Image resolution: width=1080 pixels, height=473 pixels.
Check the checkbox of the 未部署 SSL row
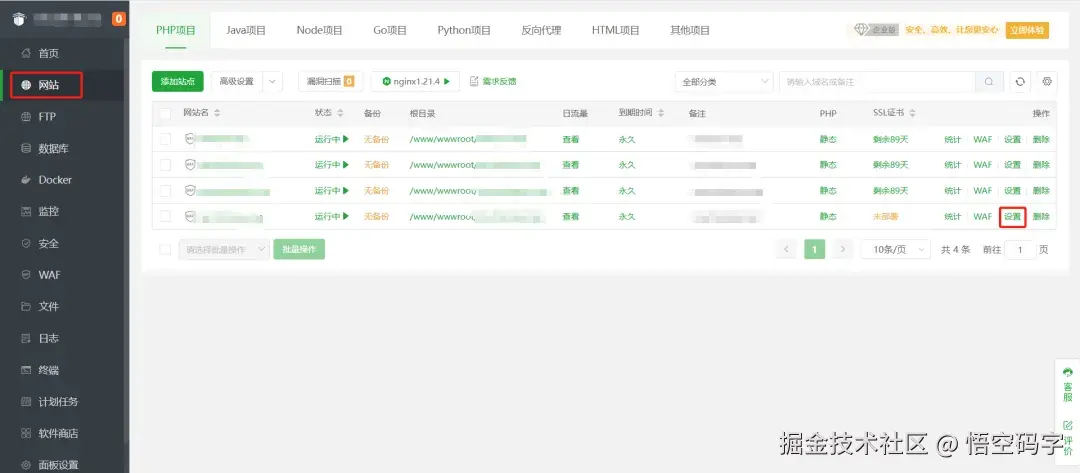click(165, 216)
